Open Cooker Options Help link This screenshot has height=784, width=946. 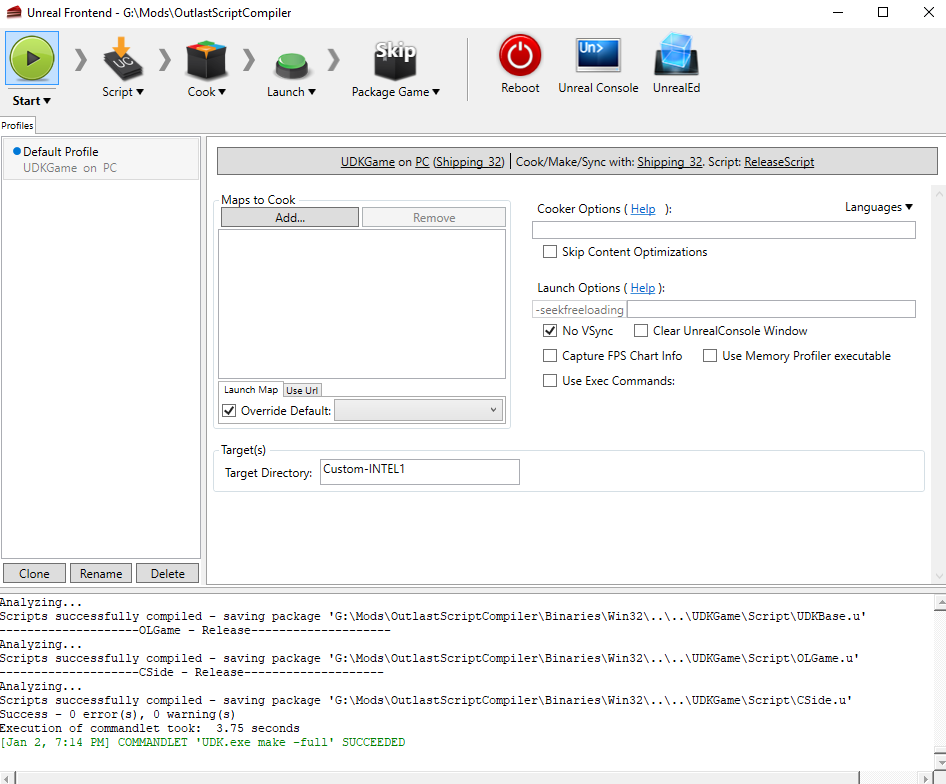[x=643, y=209]
